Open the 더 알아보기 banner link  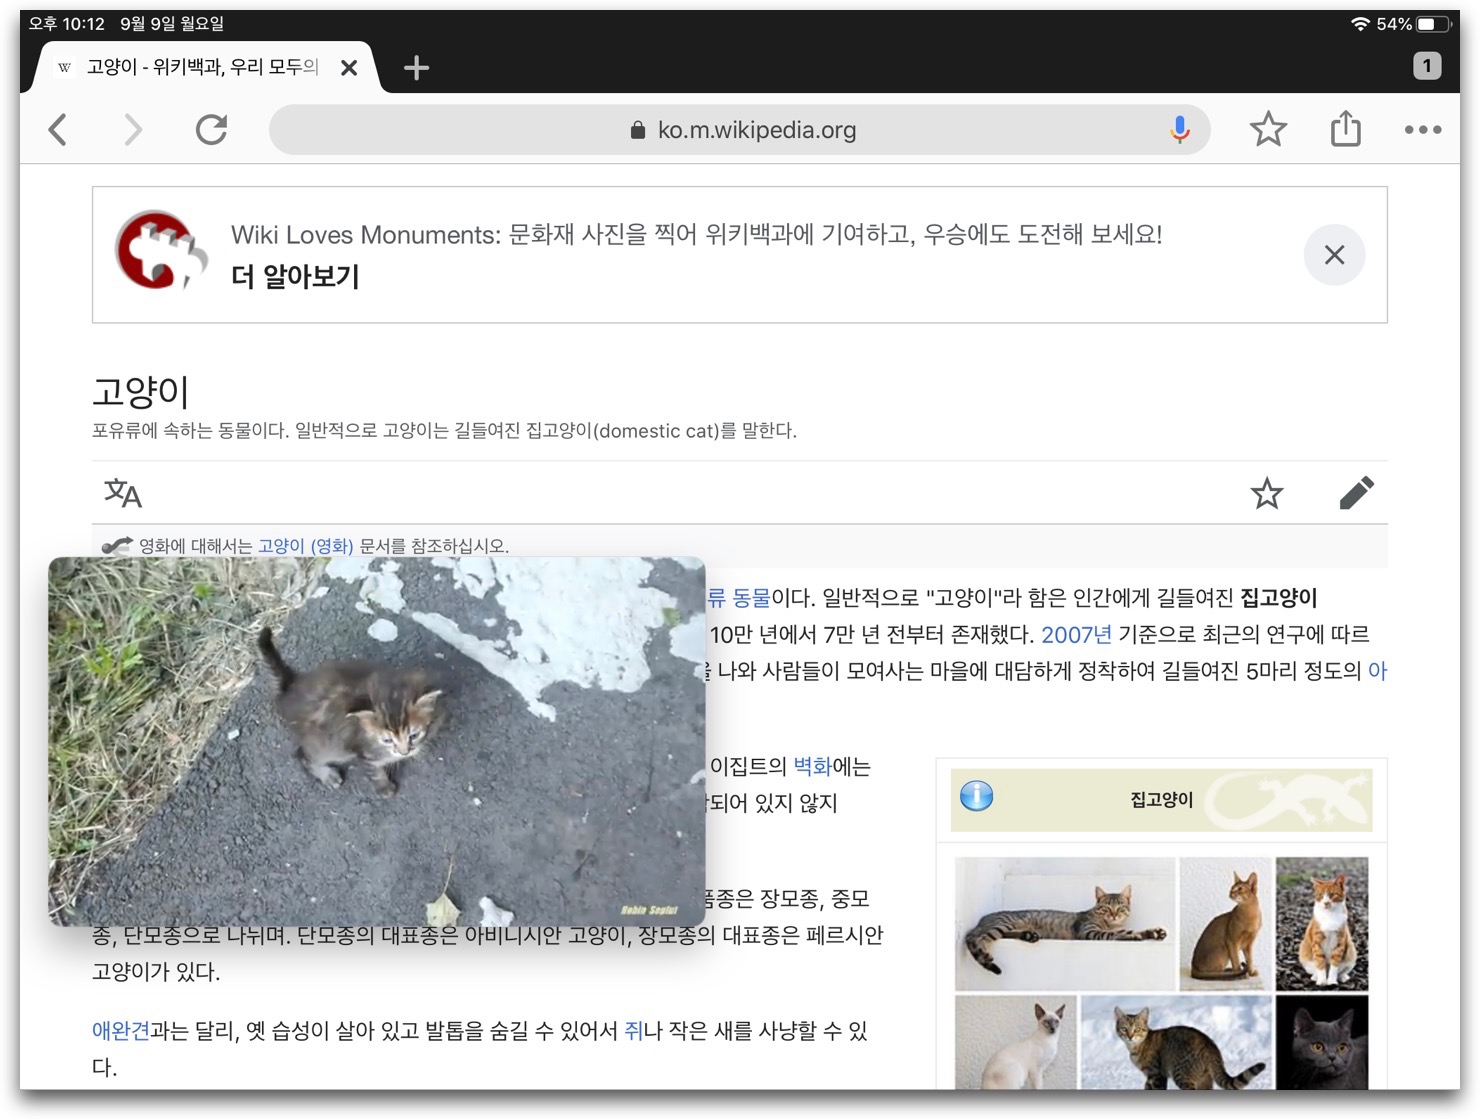[x=295, y=276]
